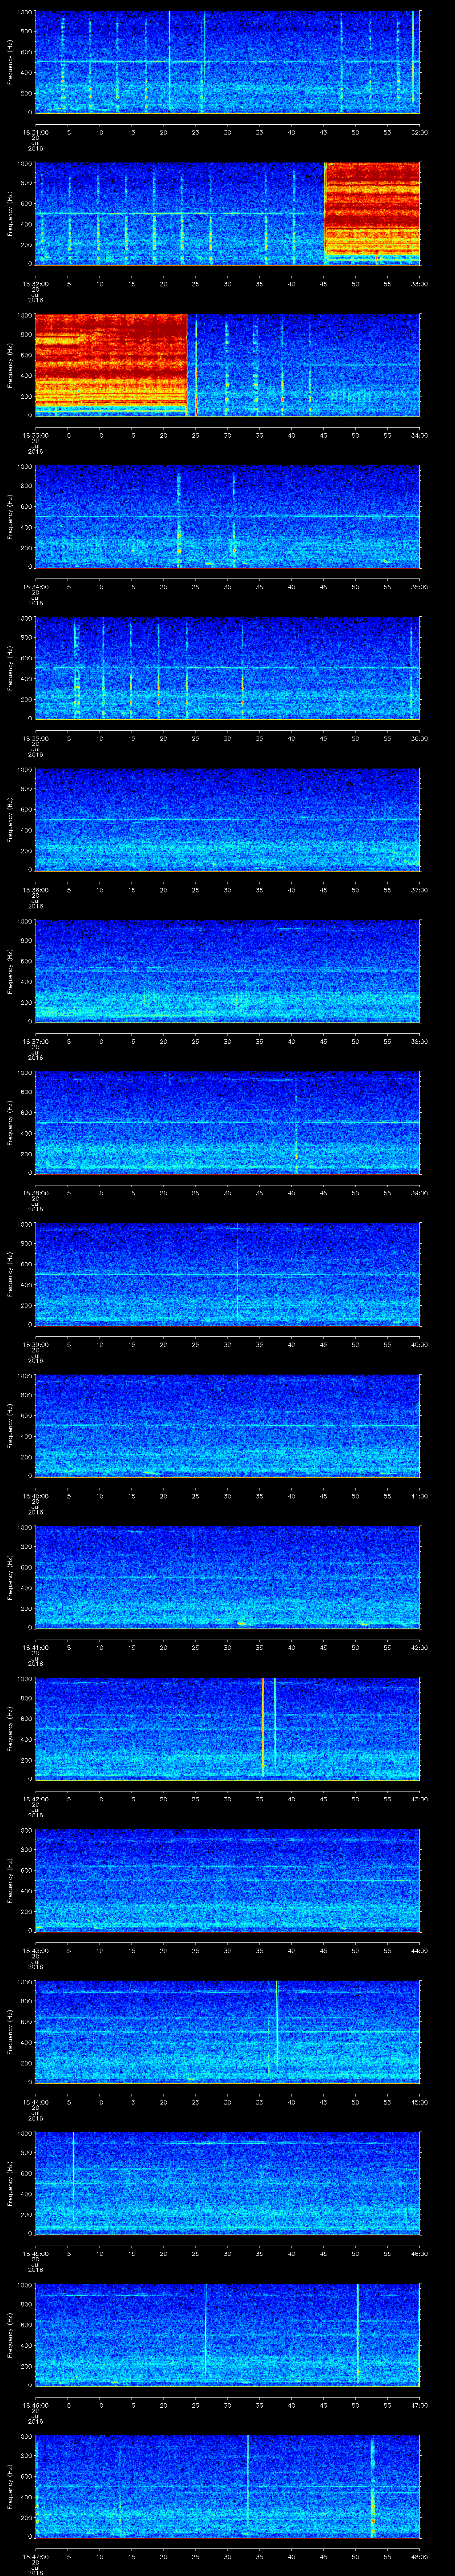Click the Frequency (Hz) axis label of the 18:40:00 spectrogram

coord(11,1426)
